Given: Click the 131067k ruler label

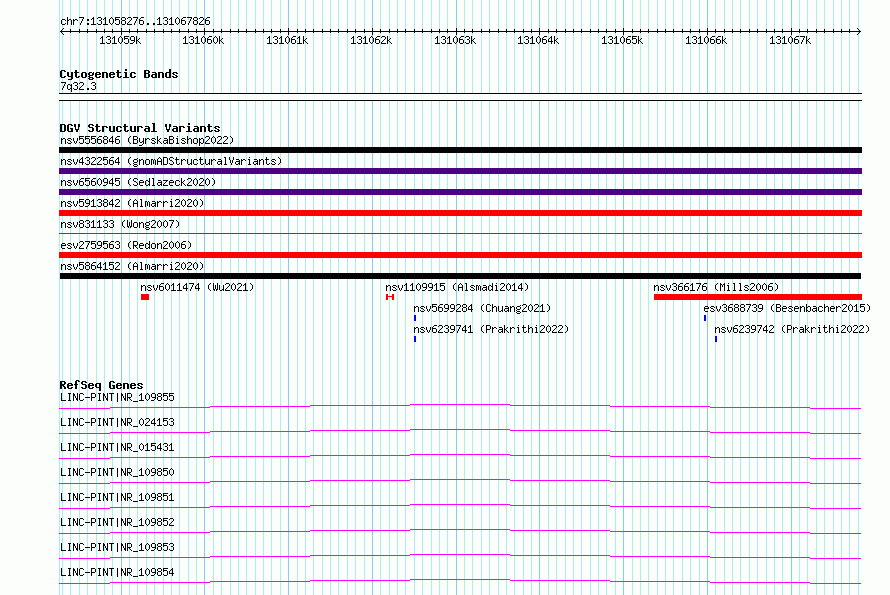Looking at the screenshot, I should pyautogui.click(x=790, y=40).
